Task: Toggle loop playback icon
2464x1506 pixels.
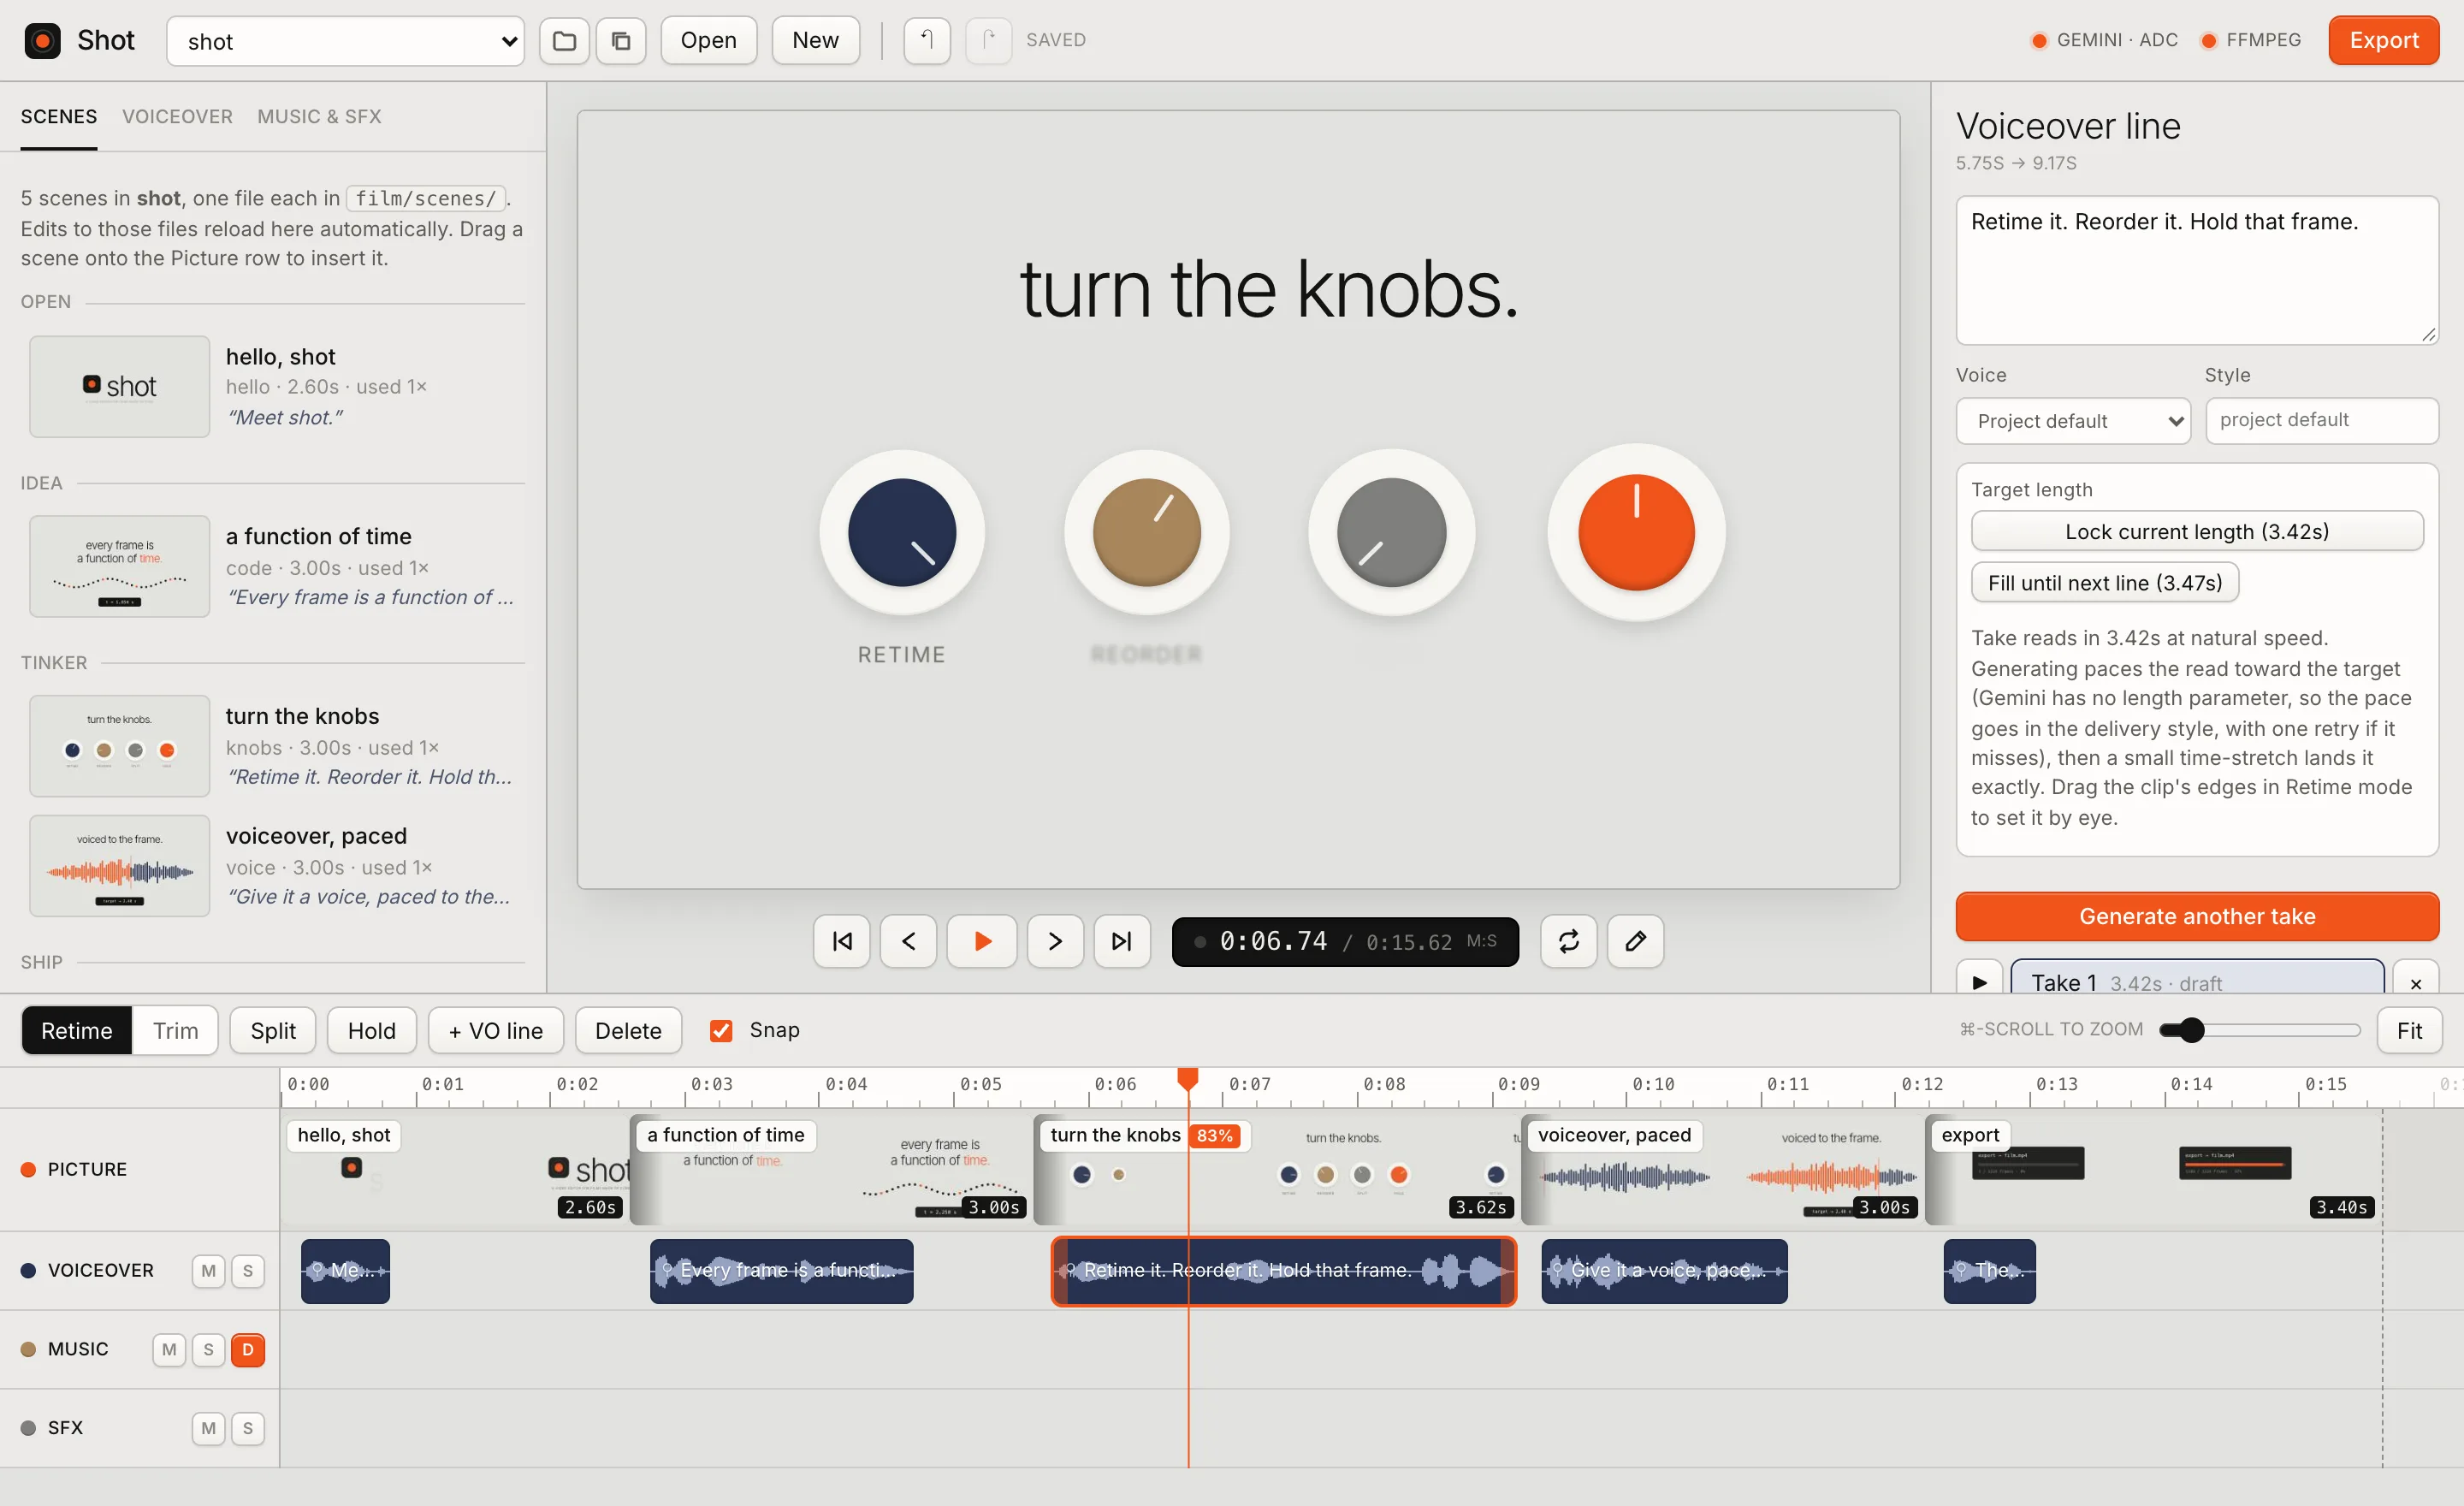Action: click(x=1568, y=941)
